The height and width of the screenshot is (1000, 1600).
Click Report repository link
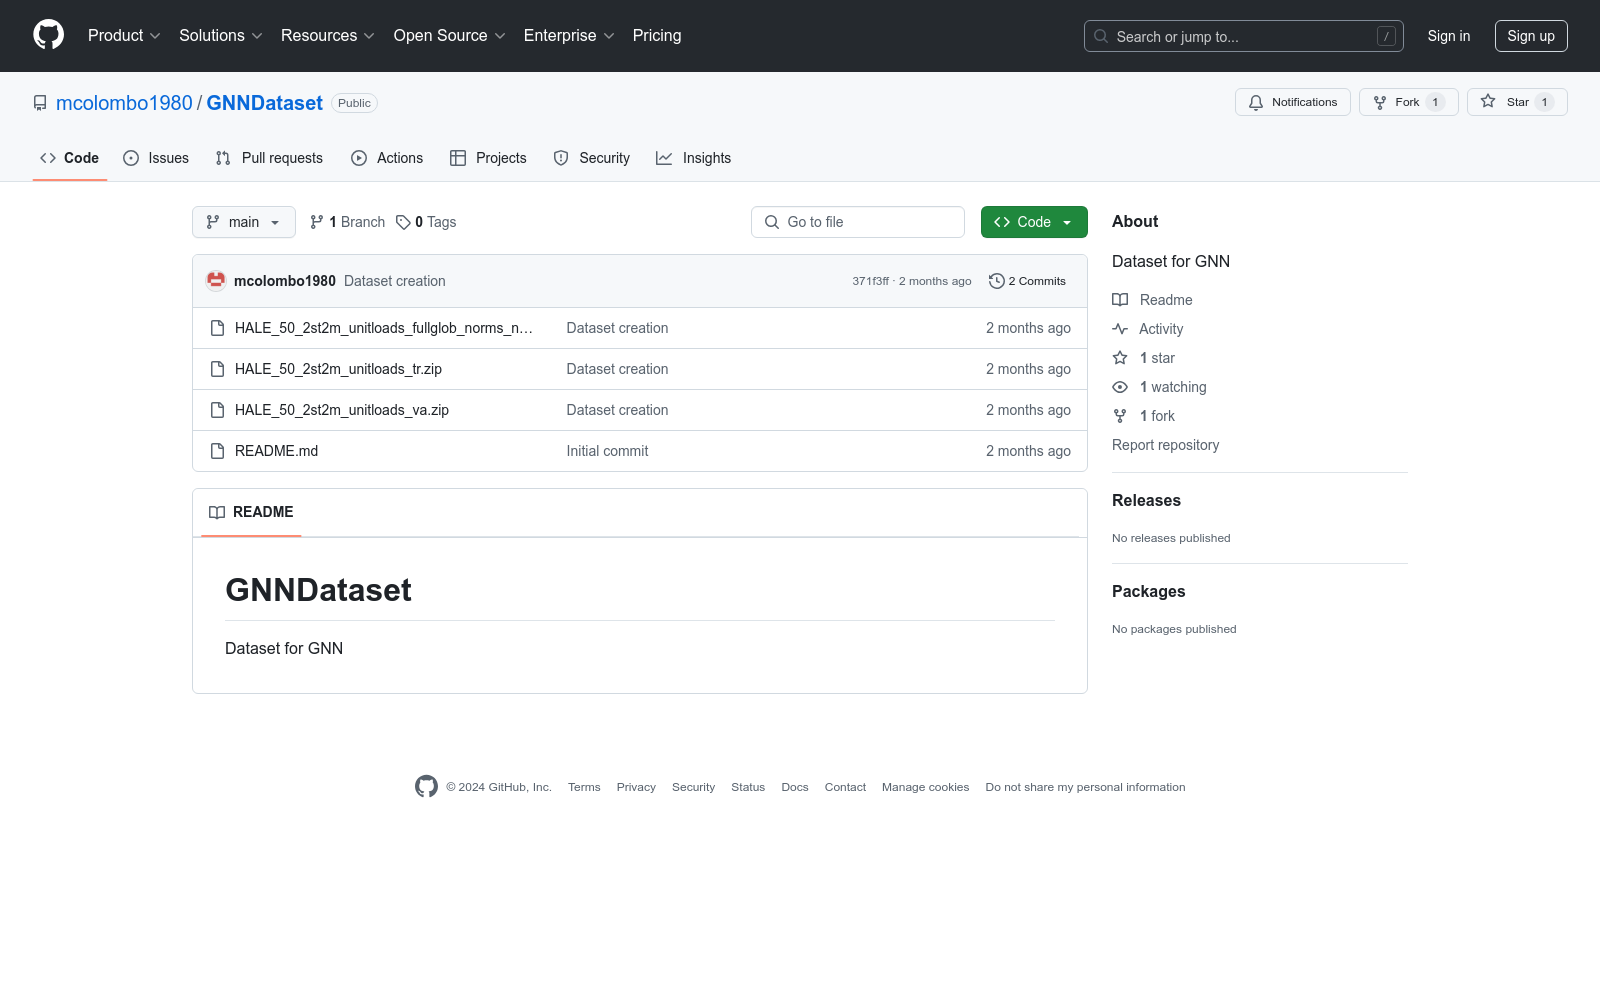pos(1166,445)
